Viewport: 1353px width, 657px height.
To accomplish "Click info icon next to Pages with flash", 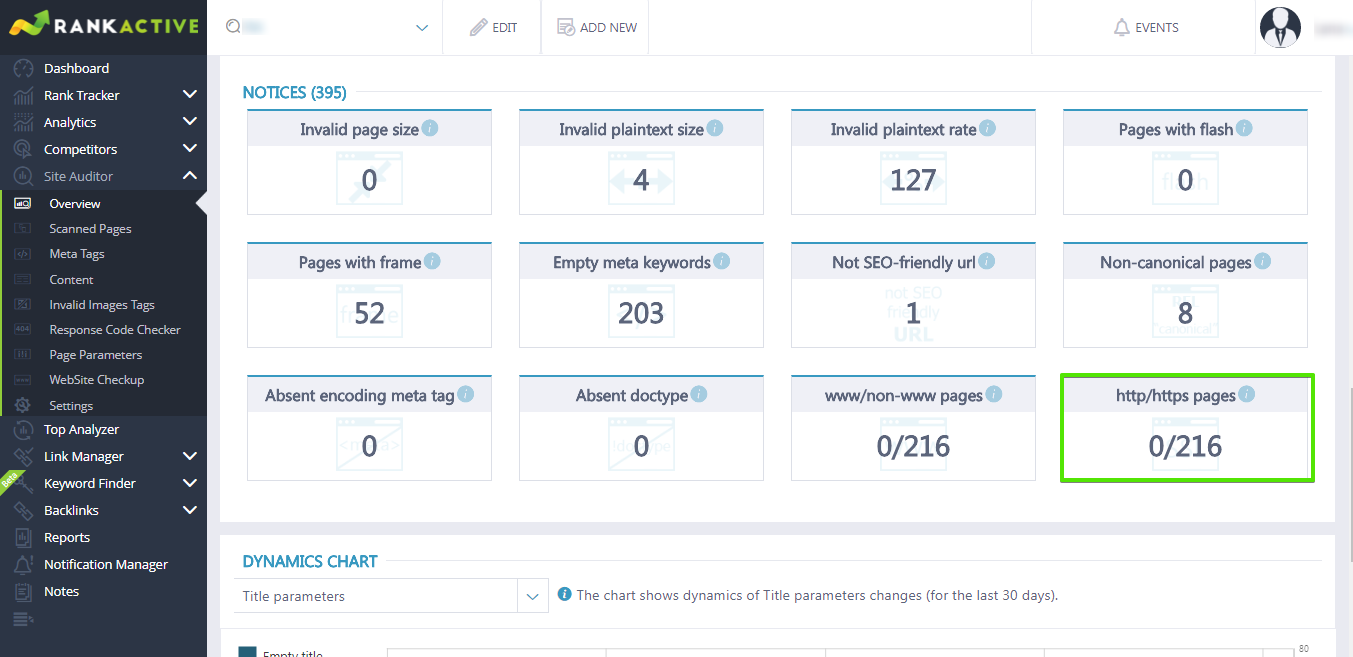I will click(1244, 129).
